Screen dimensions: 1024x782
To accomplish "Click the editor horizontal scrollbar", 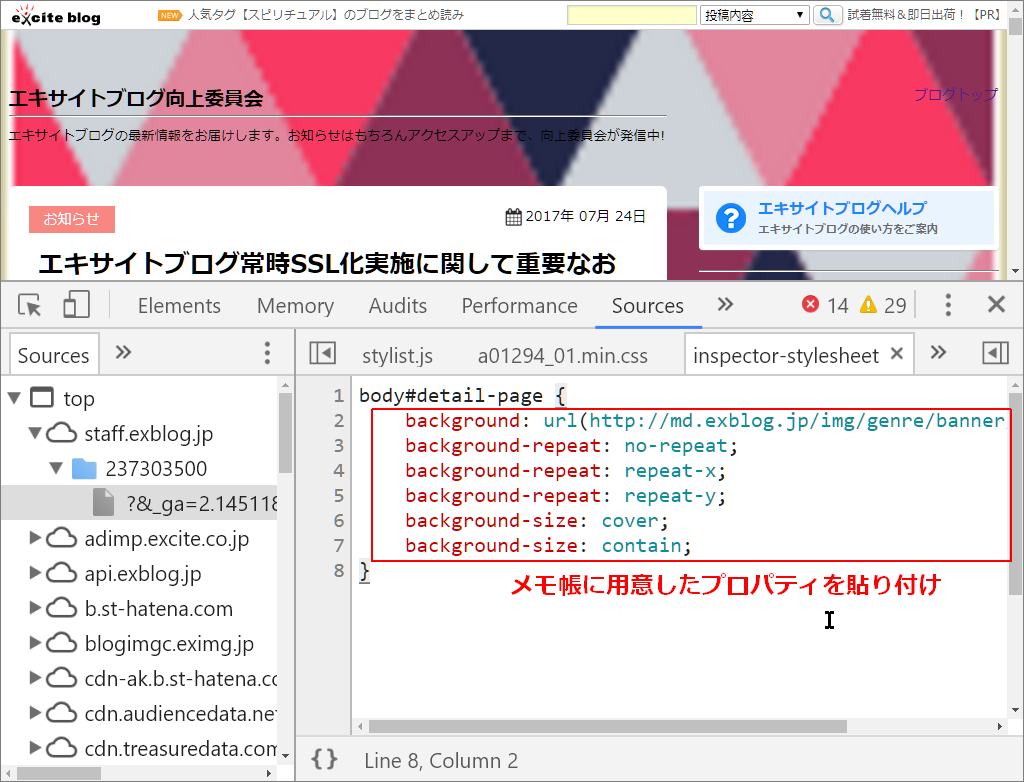I will pos(607,726).
